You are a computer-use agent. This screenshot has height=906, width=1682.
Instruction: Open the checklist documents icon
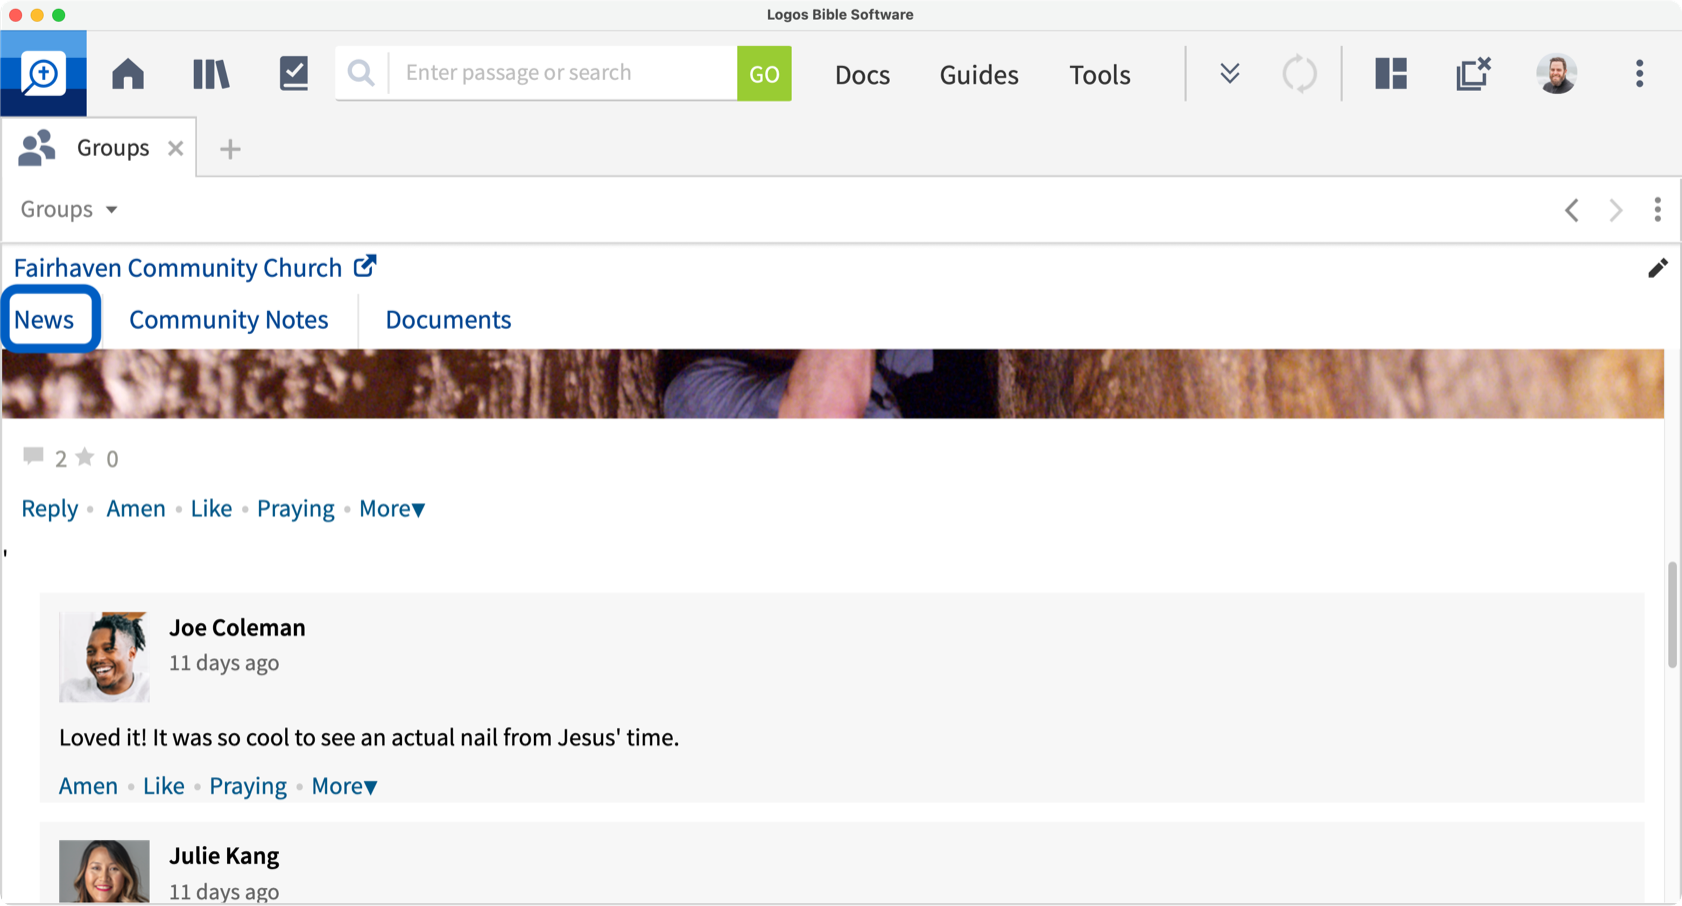[294, 73]
